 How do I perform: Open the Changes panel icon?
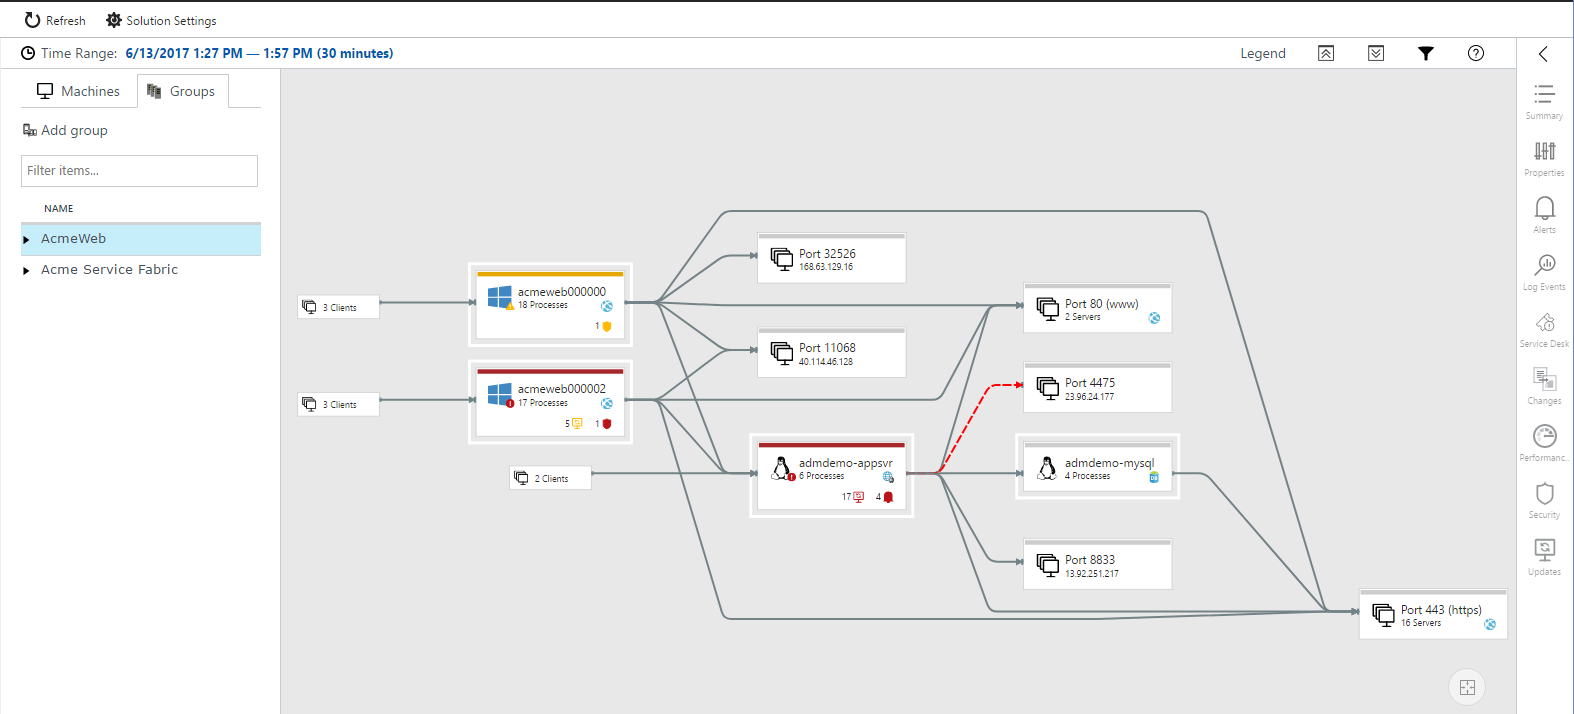click(x=1544, y=381)
